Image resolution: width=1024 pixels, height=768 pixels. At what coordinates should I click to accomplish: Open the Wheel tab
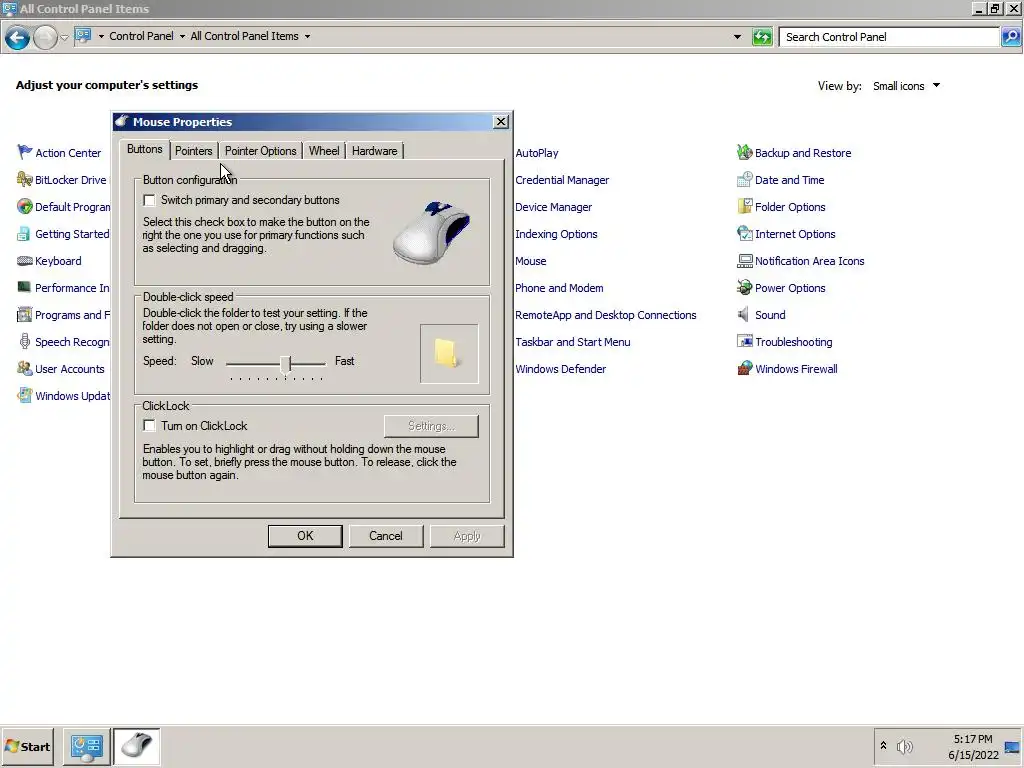click(x=324, y=151)
